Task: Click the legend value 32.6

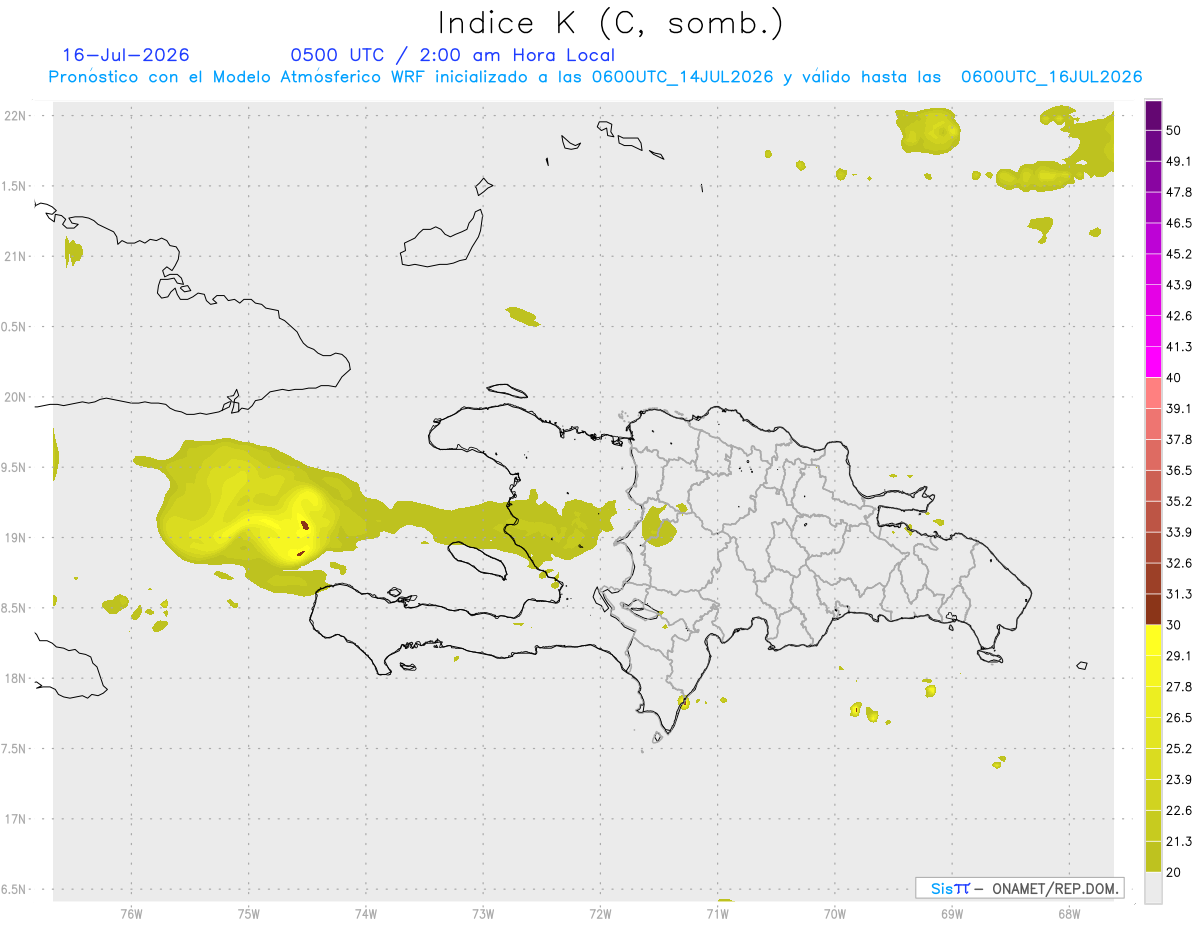Action: point(1179,563)
